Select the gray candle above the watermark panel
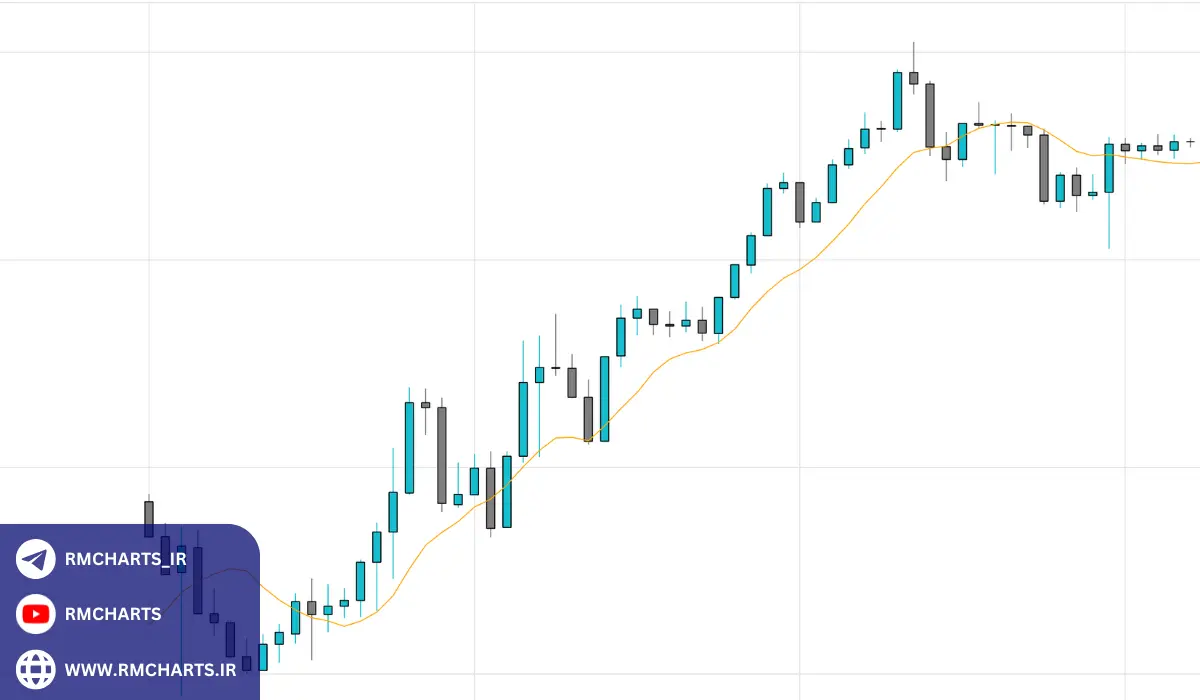The width and height of the screenshot is (1200, 700). (x=149, y=517)
